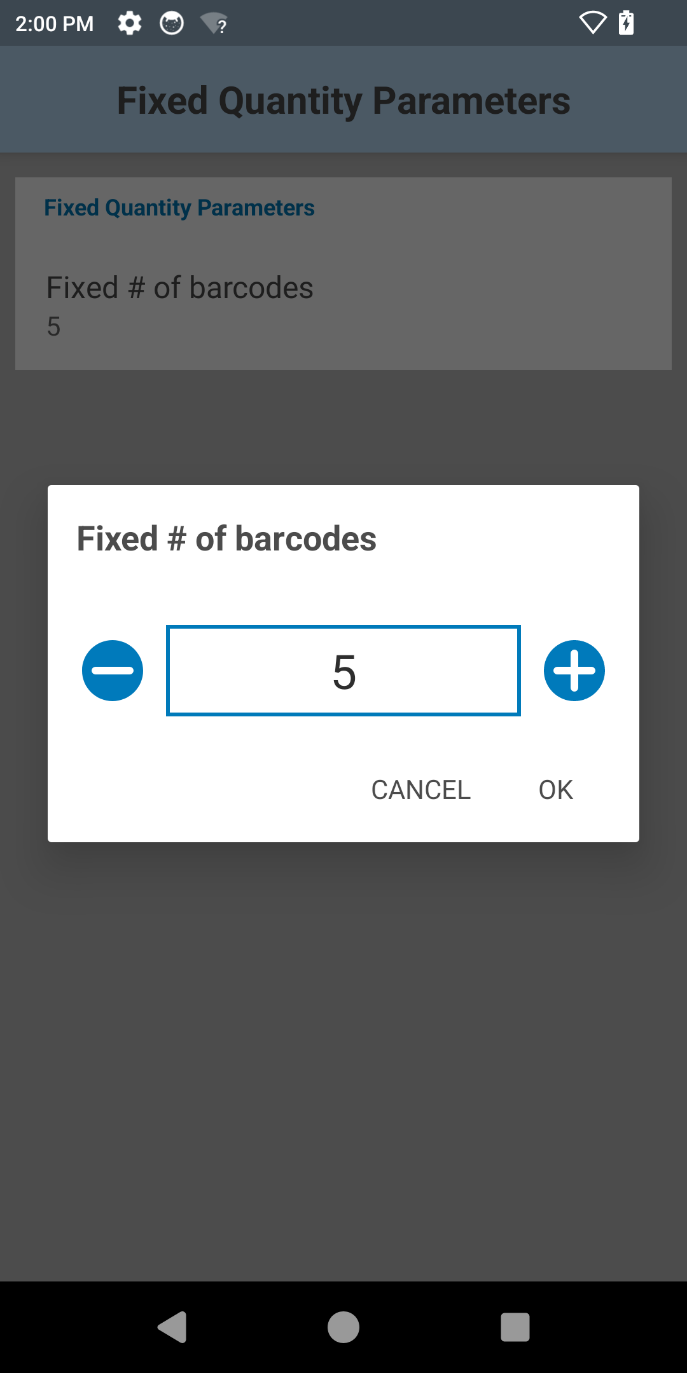The image size is (687, 1373).
Task: Tap the settings gear status icon
Action: coord(129,23)
